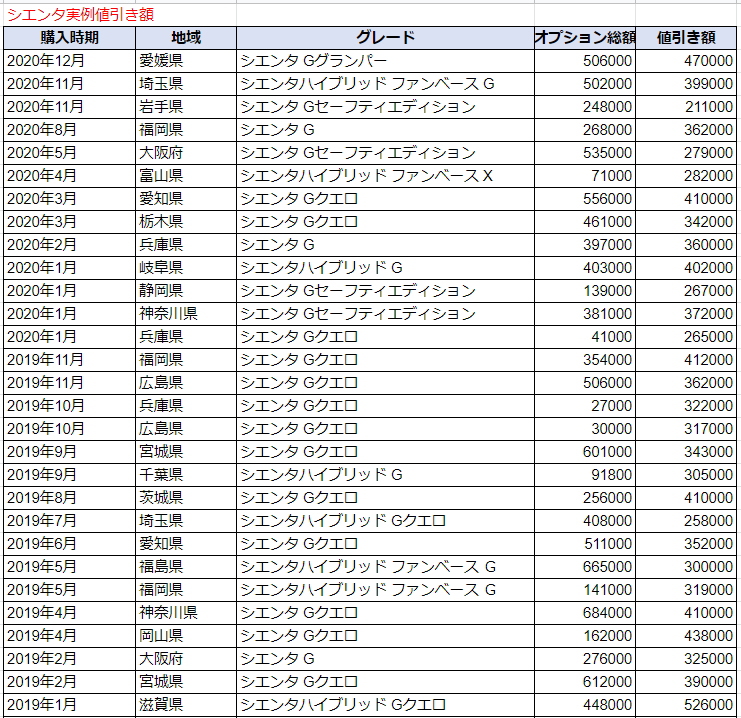This screenshot has width=741, height=718.
Task: Select the 2020年2月 date cell
Action: pyautogui.click(x=69, y=245)
